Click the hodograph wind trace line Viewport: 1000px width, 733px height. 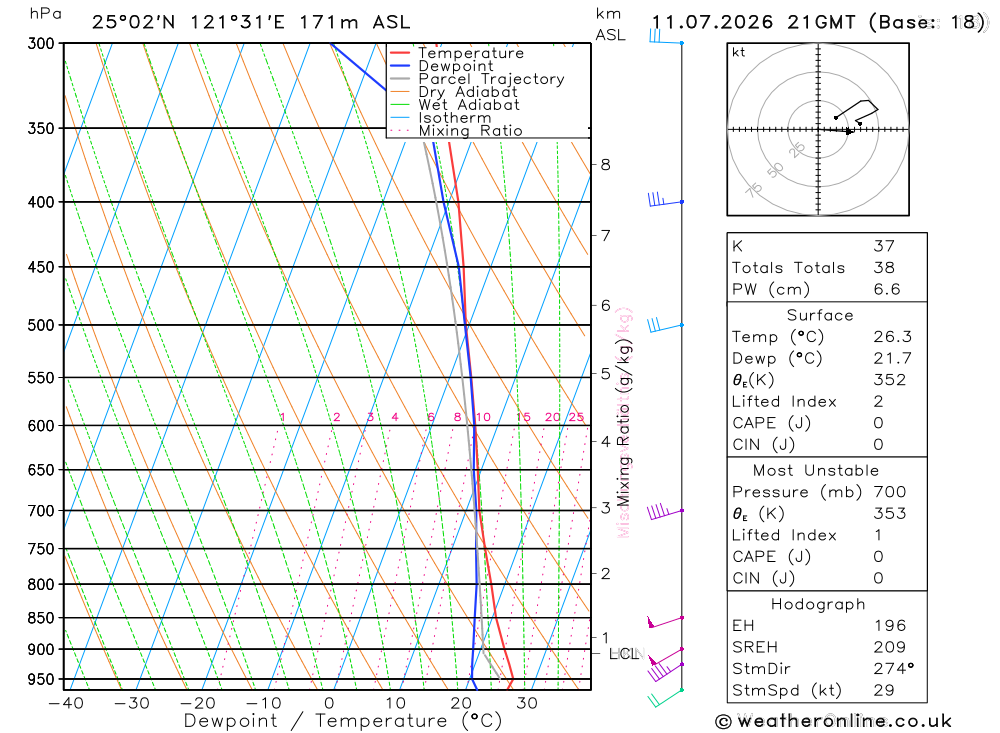tap(857, 110)
